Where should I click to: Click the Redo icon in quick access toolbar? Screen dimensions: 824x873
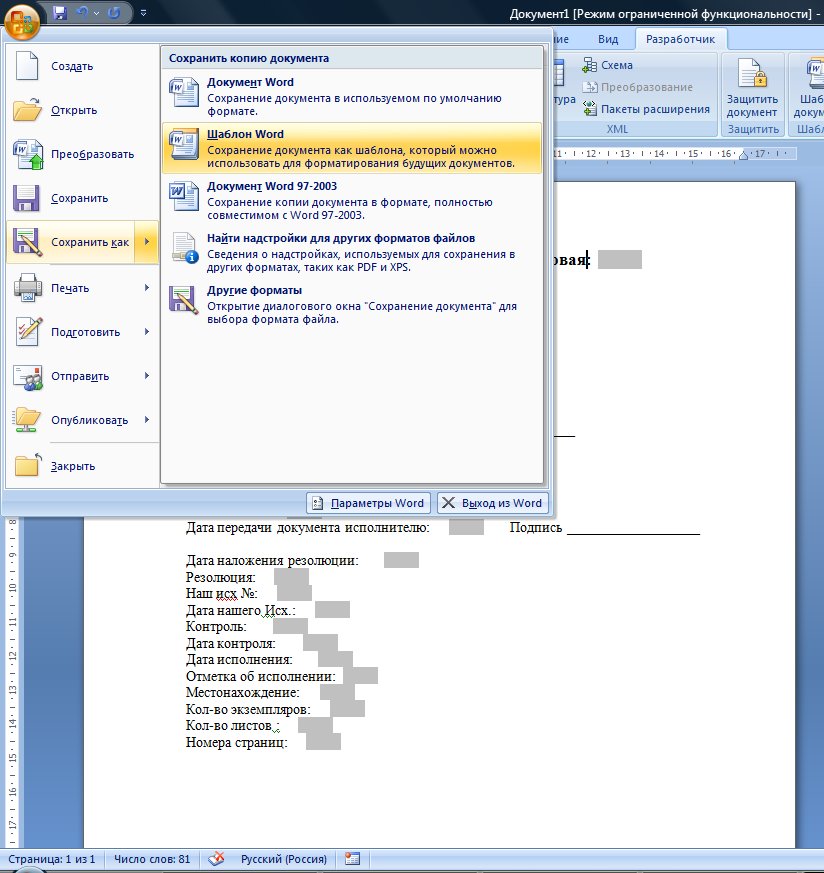click(x=114, y=12)
